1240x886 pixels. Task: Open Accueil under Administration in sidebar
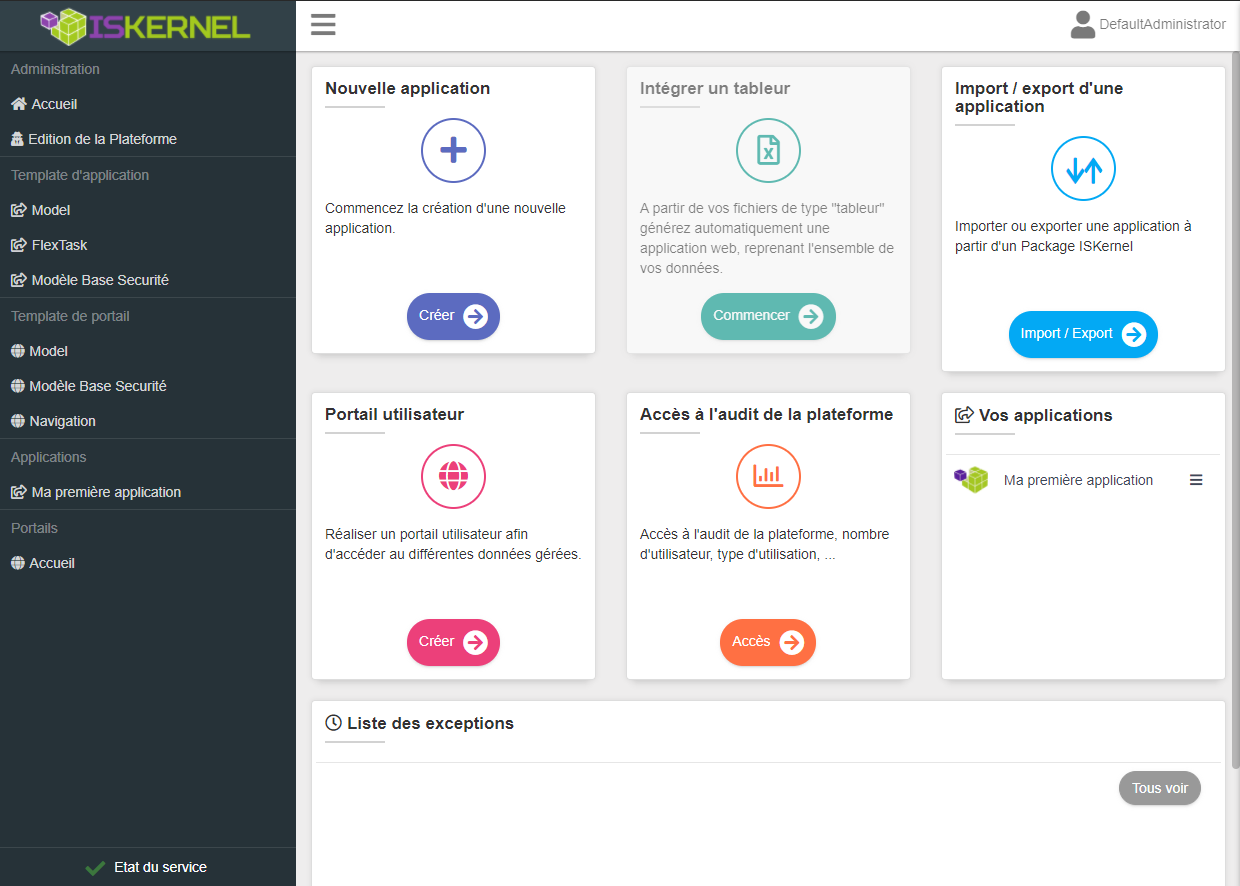pos(54,104)
